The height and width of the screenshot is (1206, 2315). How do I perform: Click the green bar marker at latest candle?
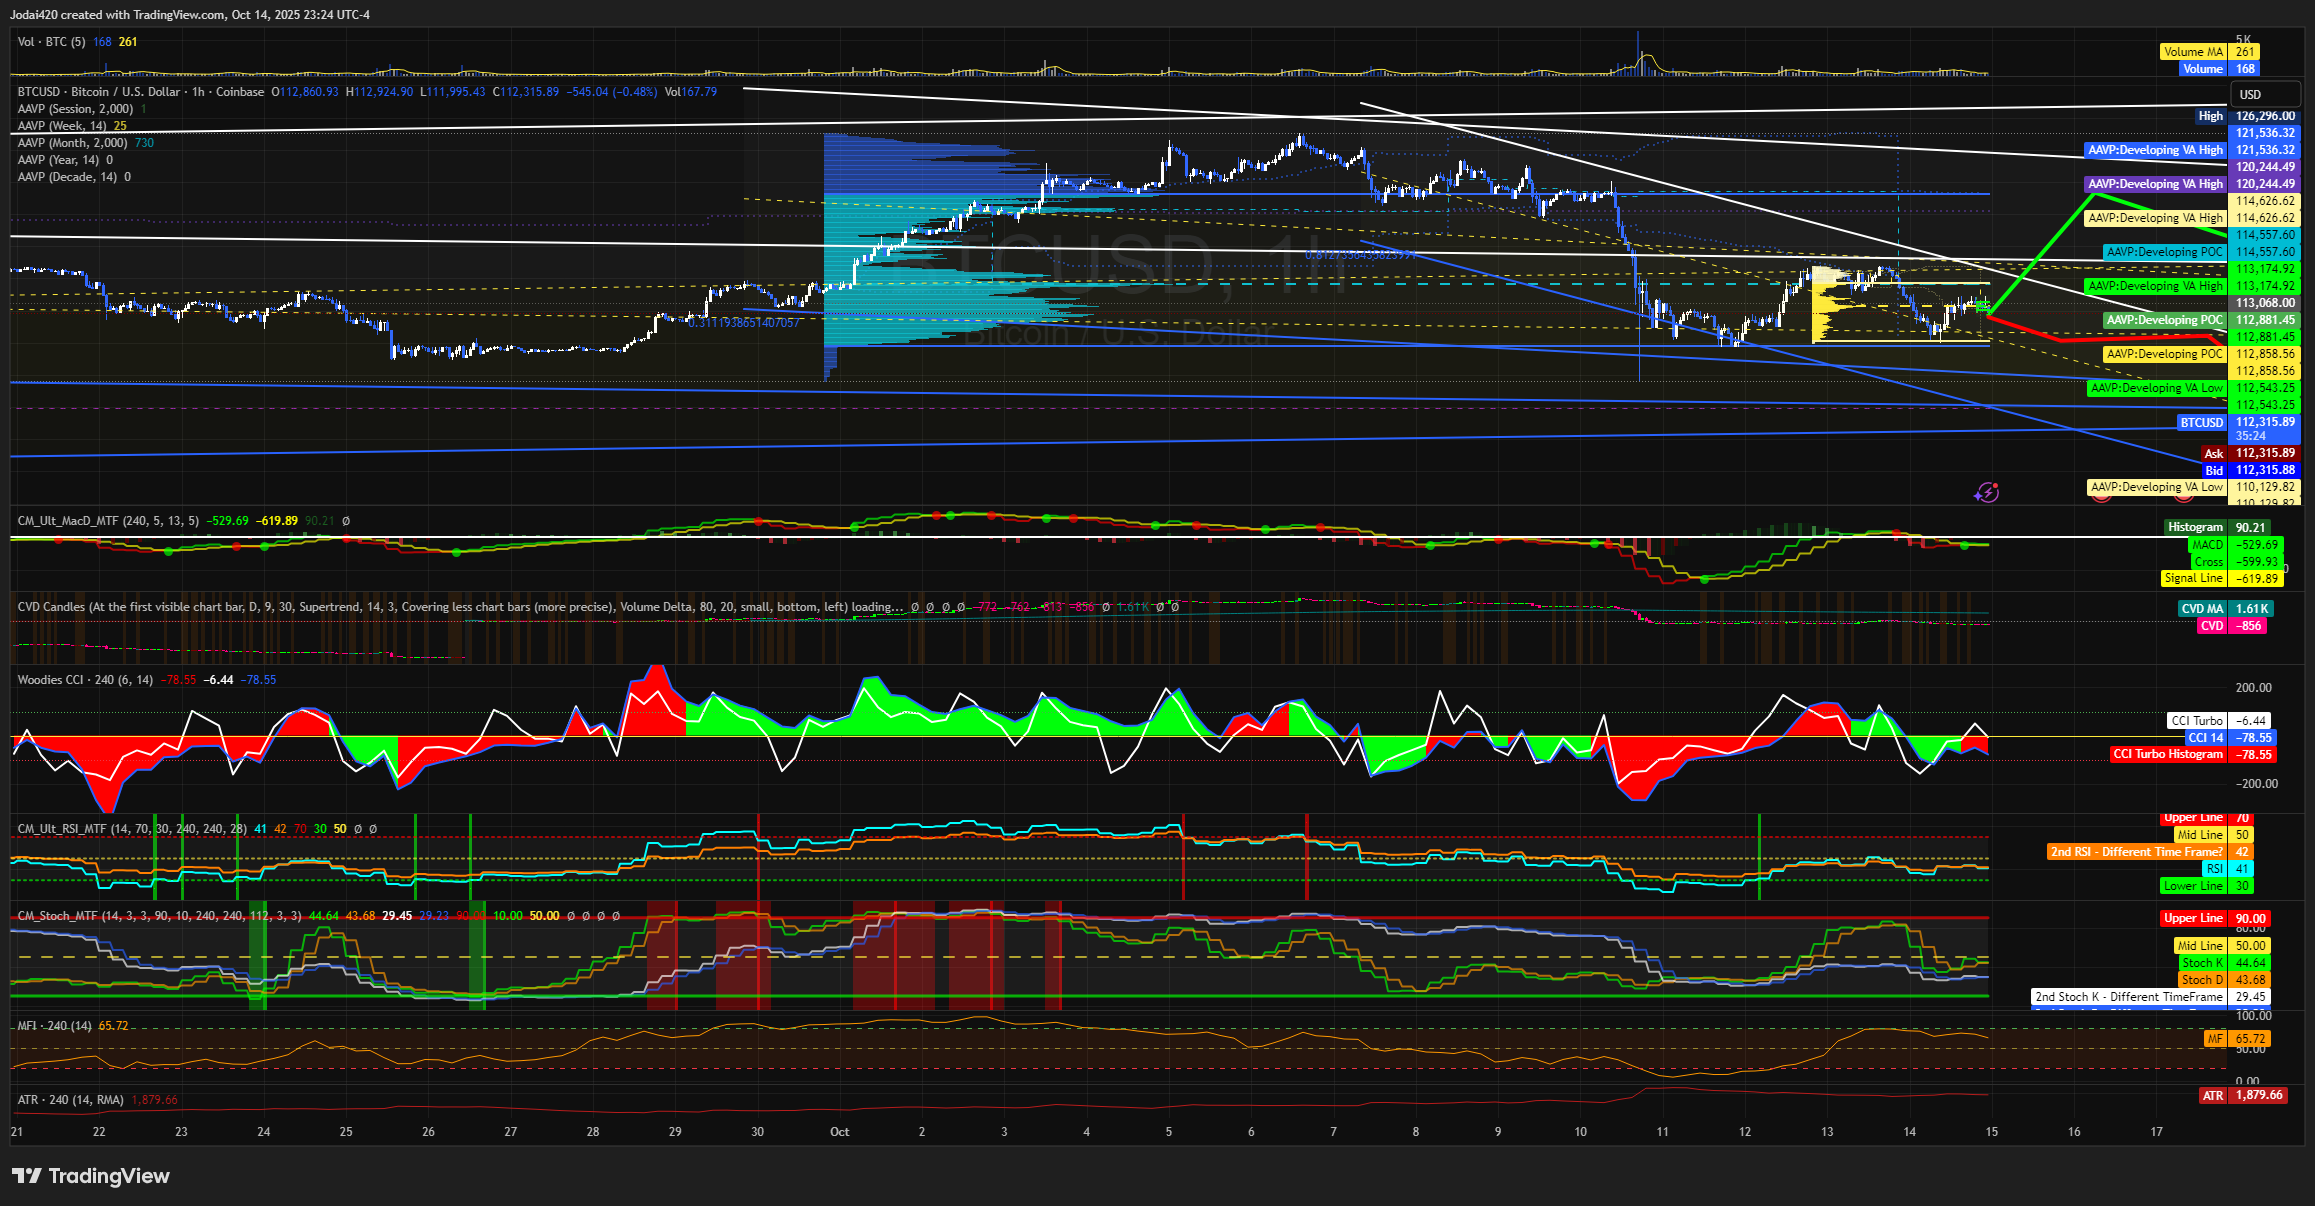(1982, 307)
